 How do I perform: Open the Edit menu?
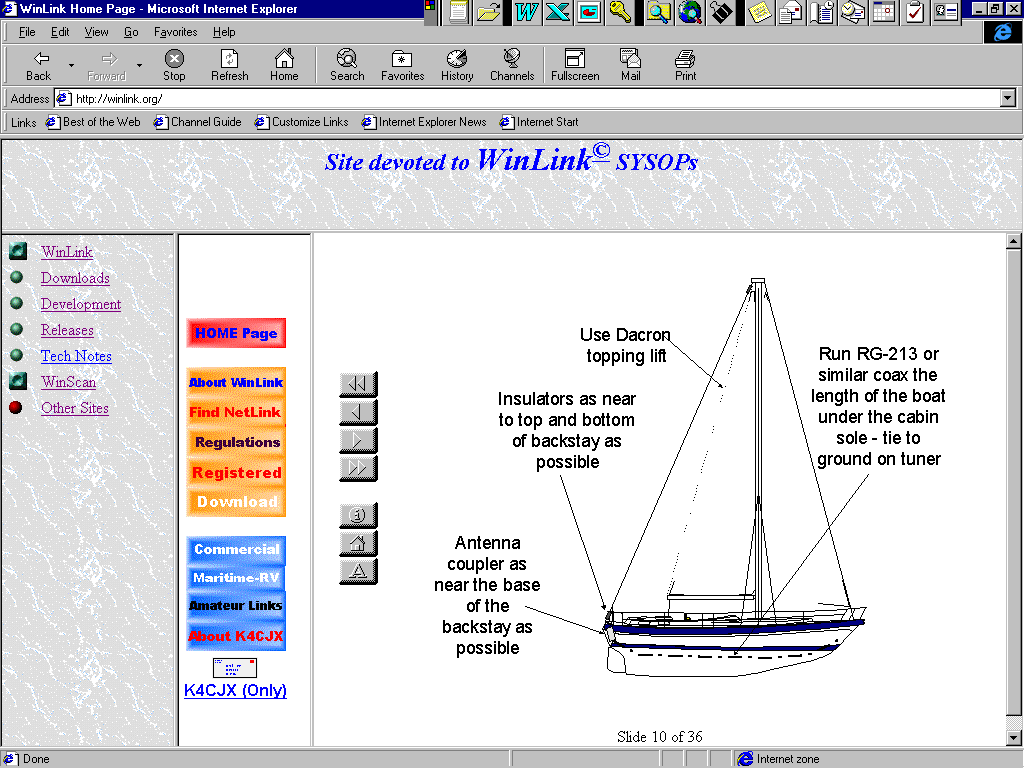click(60, 32)
